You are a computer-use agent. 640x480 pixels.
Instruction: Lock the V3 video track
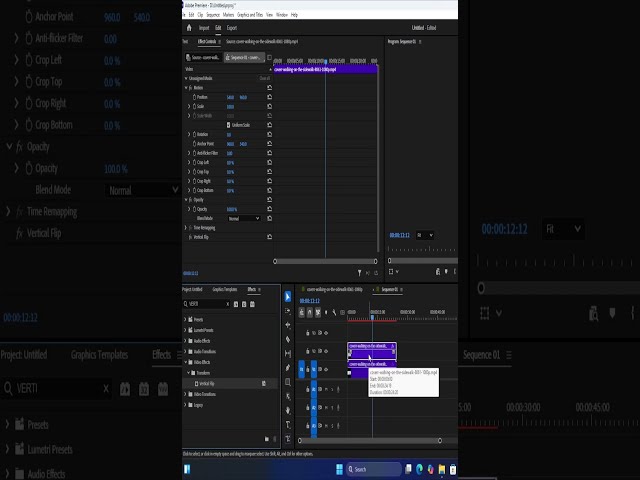click(308, 333)
